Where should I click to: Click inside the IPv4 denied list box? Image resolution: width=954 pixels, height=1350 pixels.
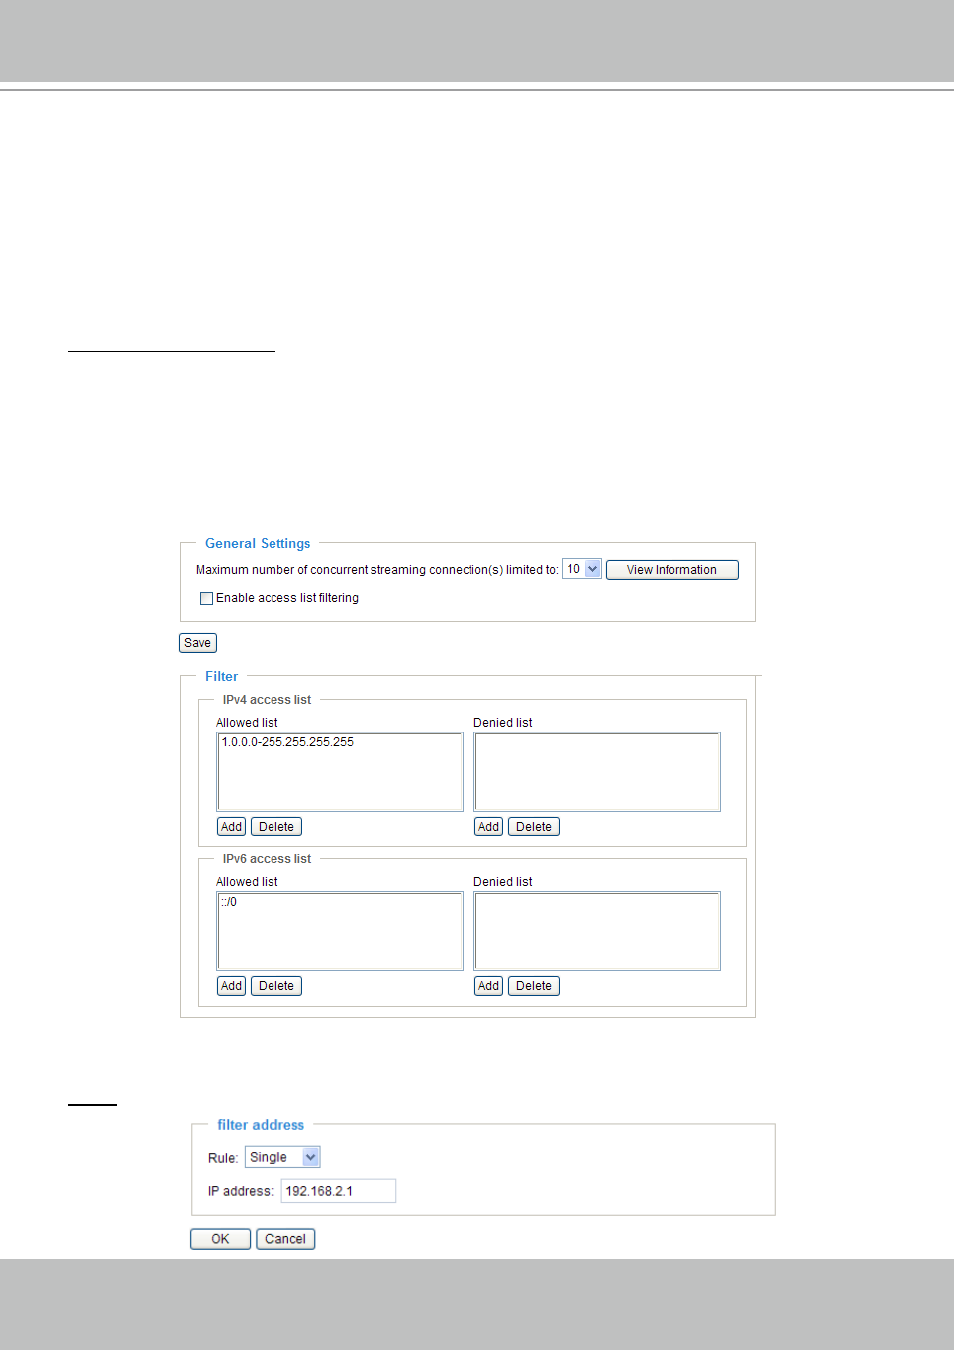[597, 772]
